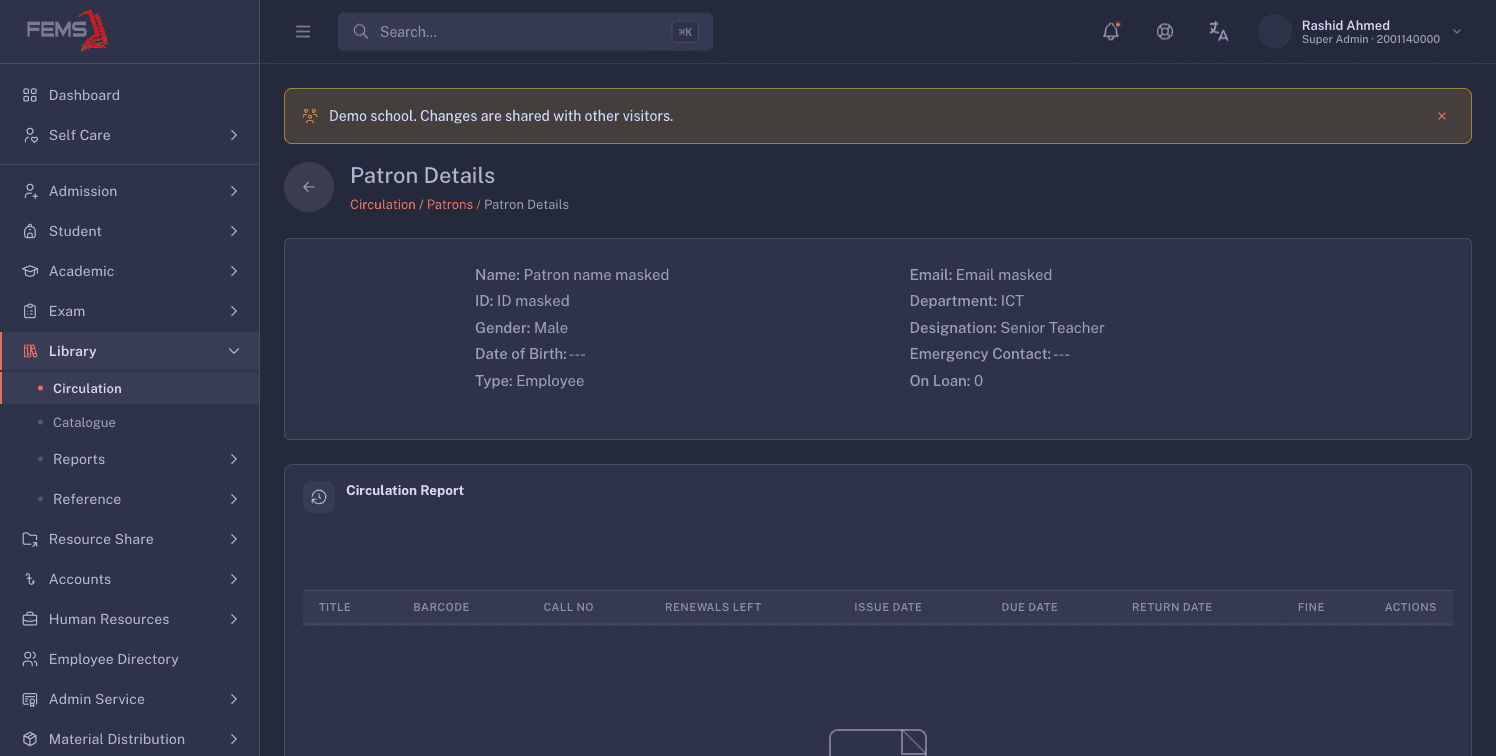Expand the Admin Service chevron
This screenshot has width=1496, height=756.
(234, 699)
